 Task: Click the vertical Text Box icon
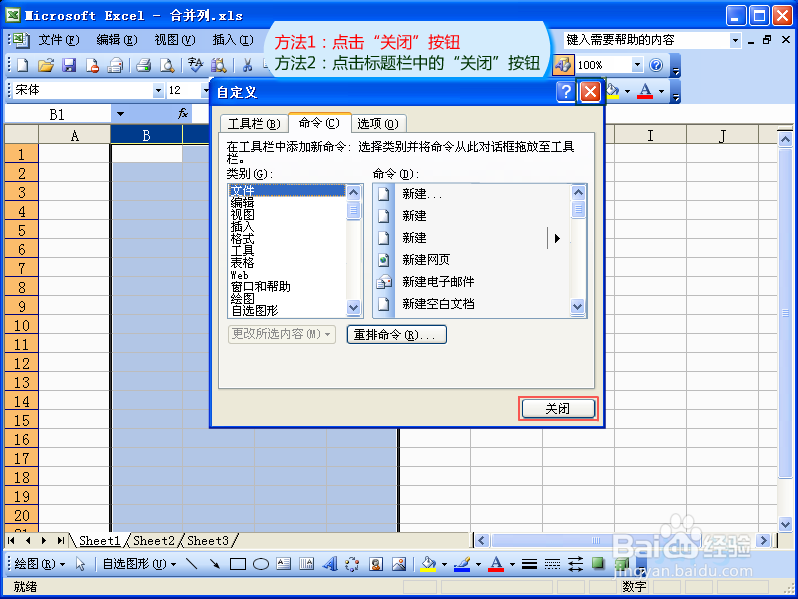(306, 564)
